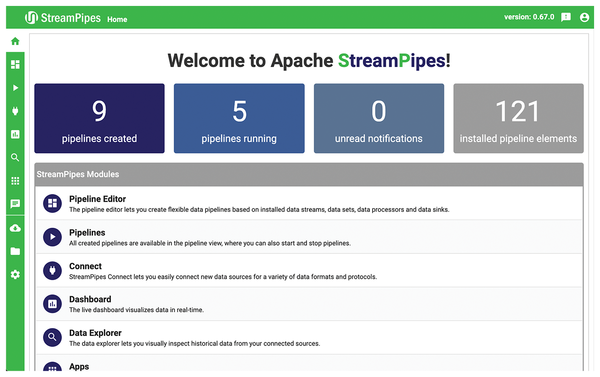Click 'All created pipelines are available' description
The height and width of the screenshot is (377, 600).
(x=210, y=243)
